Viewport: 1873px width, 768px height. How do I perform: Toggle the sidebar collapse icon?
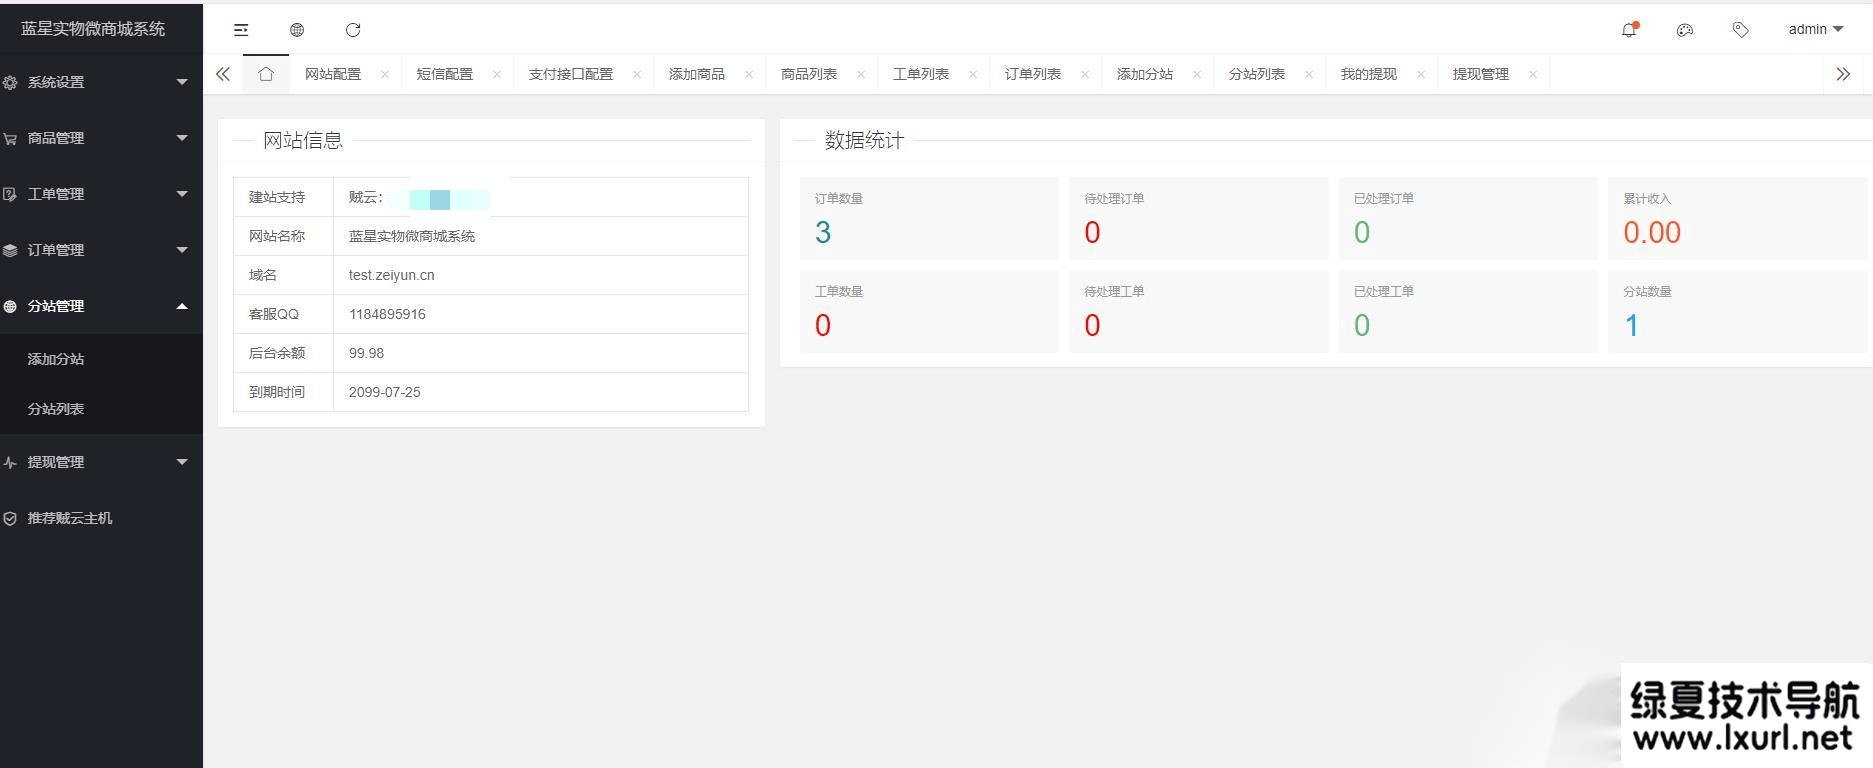pos(241,30)
